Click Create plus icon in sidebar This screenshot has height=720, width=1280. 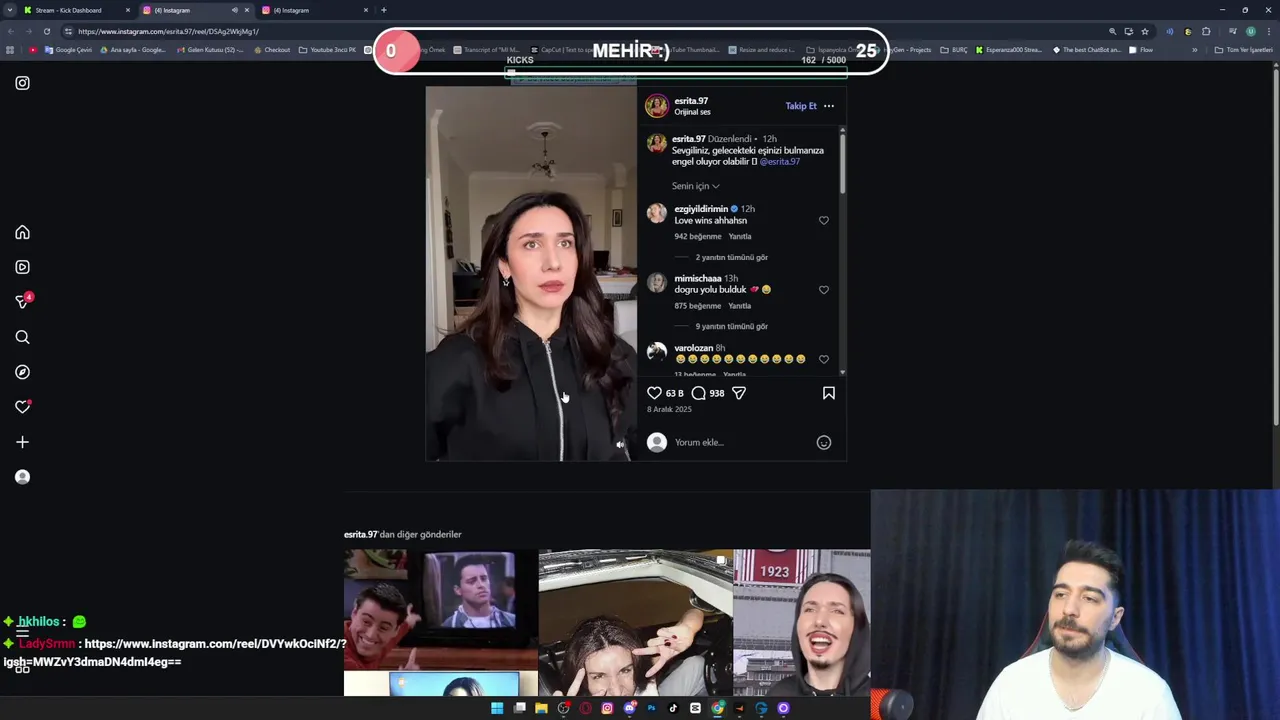click(22, 442)
